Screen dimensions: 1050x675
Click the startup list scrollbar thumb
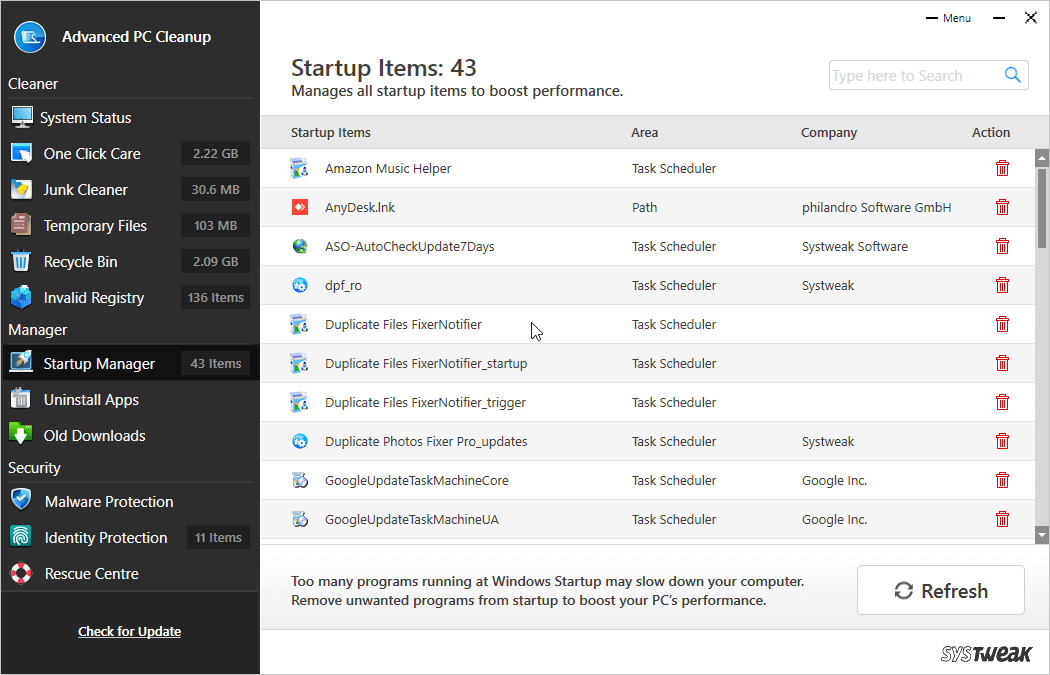coord(1041,208)
